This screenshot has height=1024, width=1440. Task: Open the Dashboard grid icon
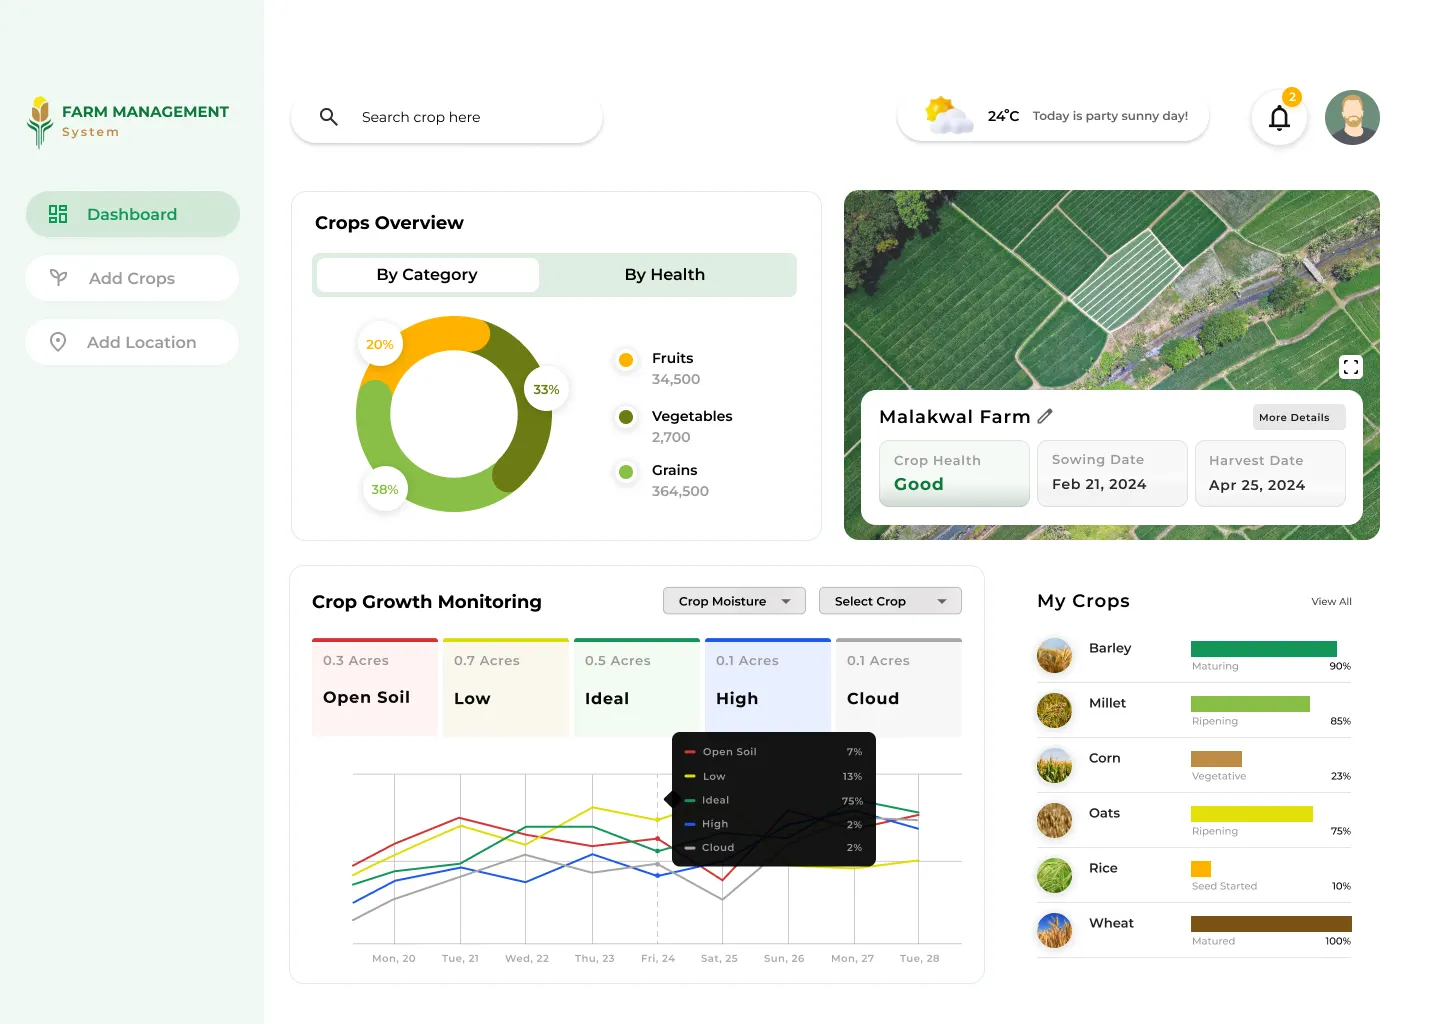point(57,213)
